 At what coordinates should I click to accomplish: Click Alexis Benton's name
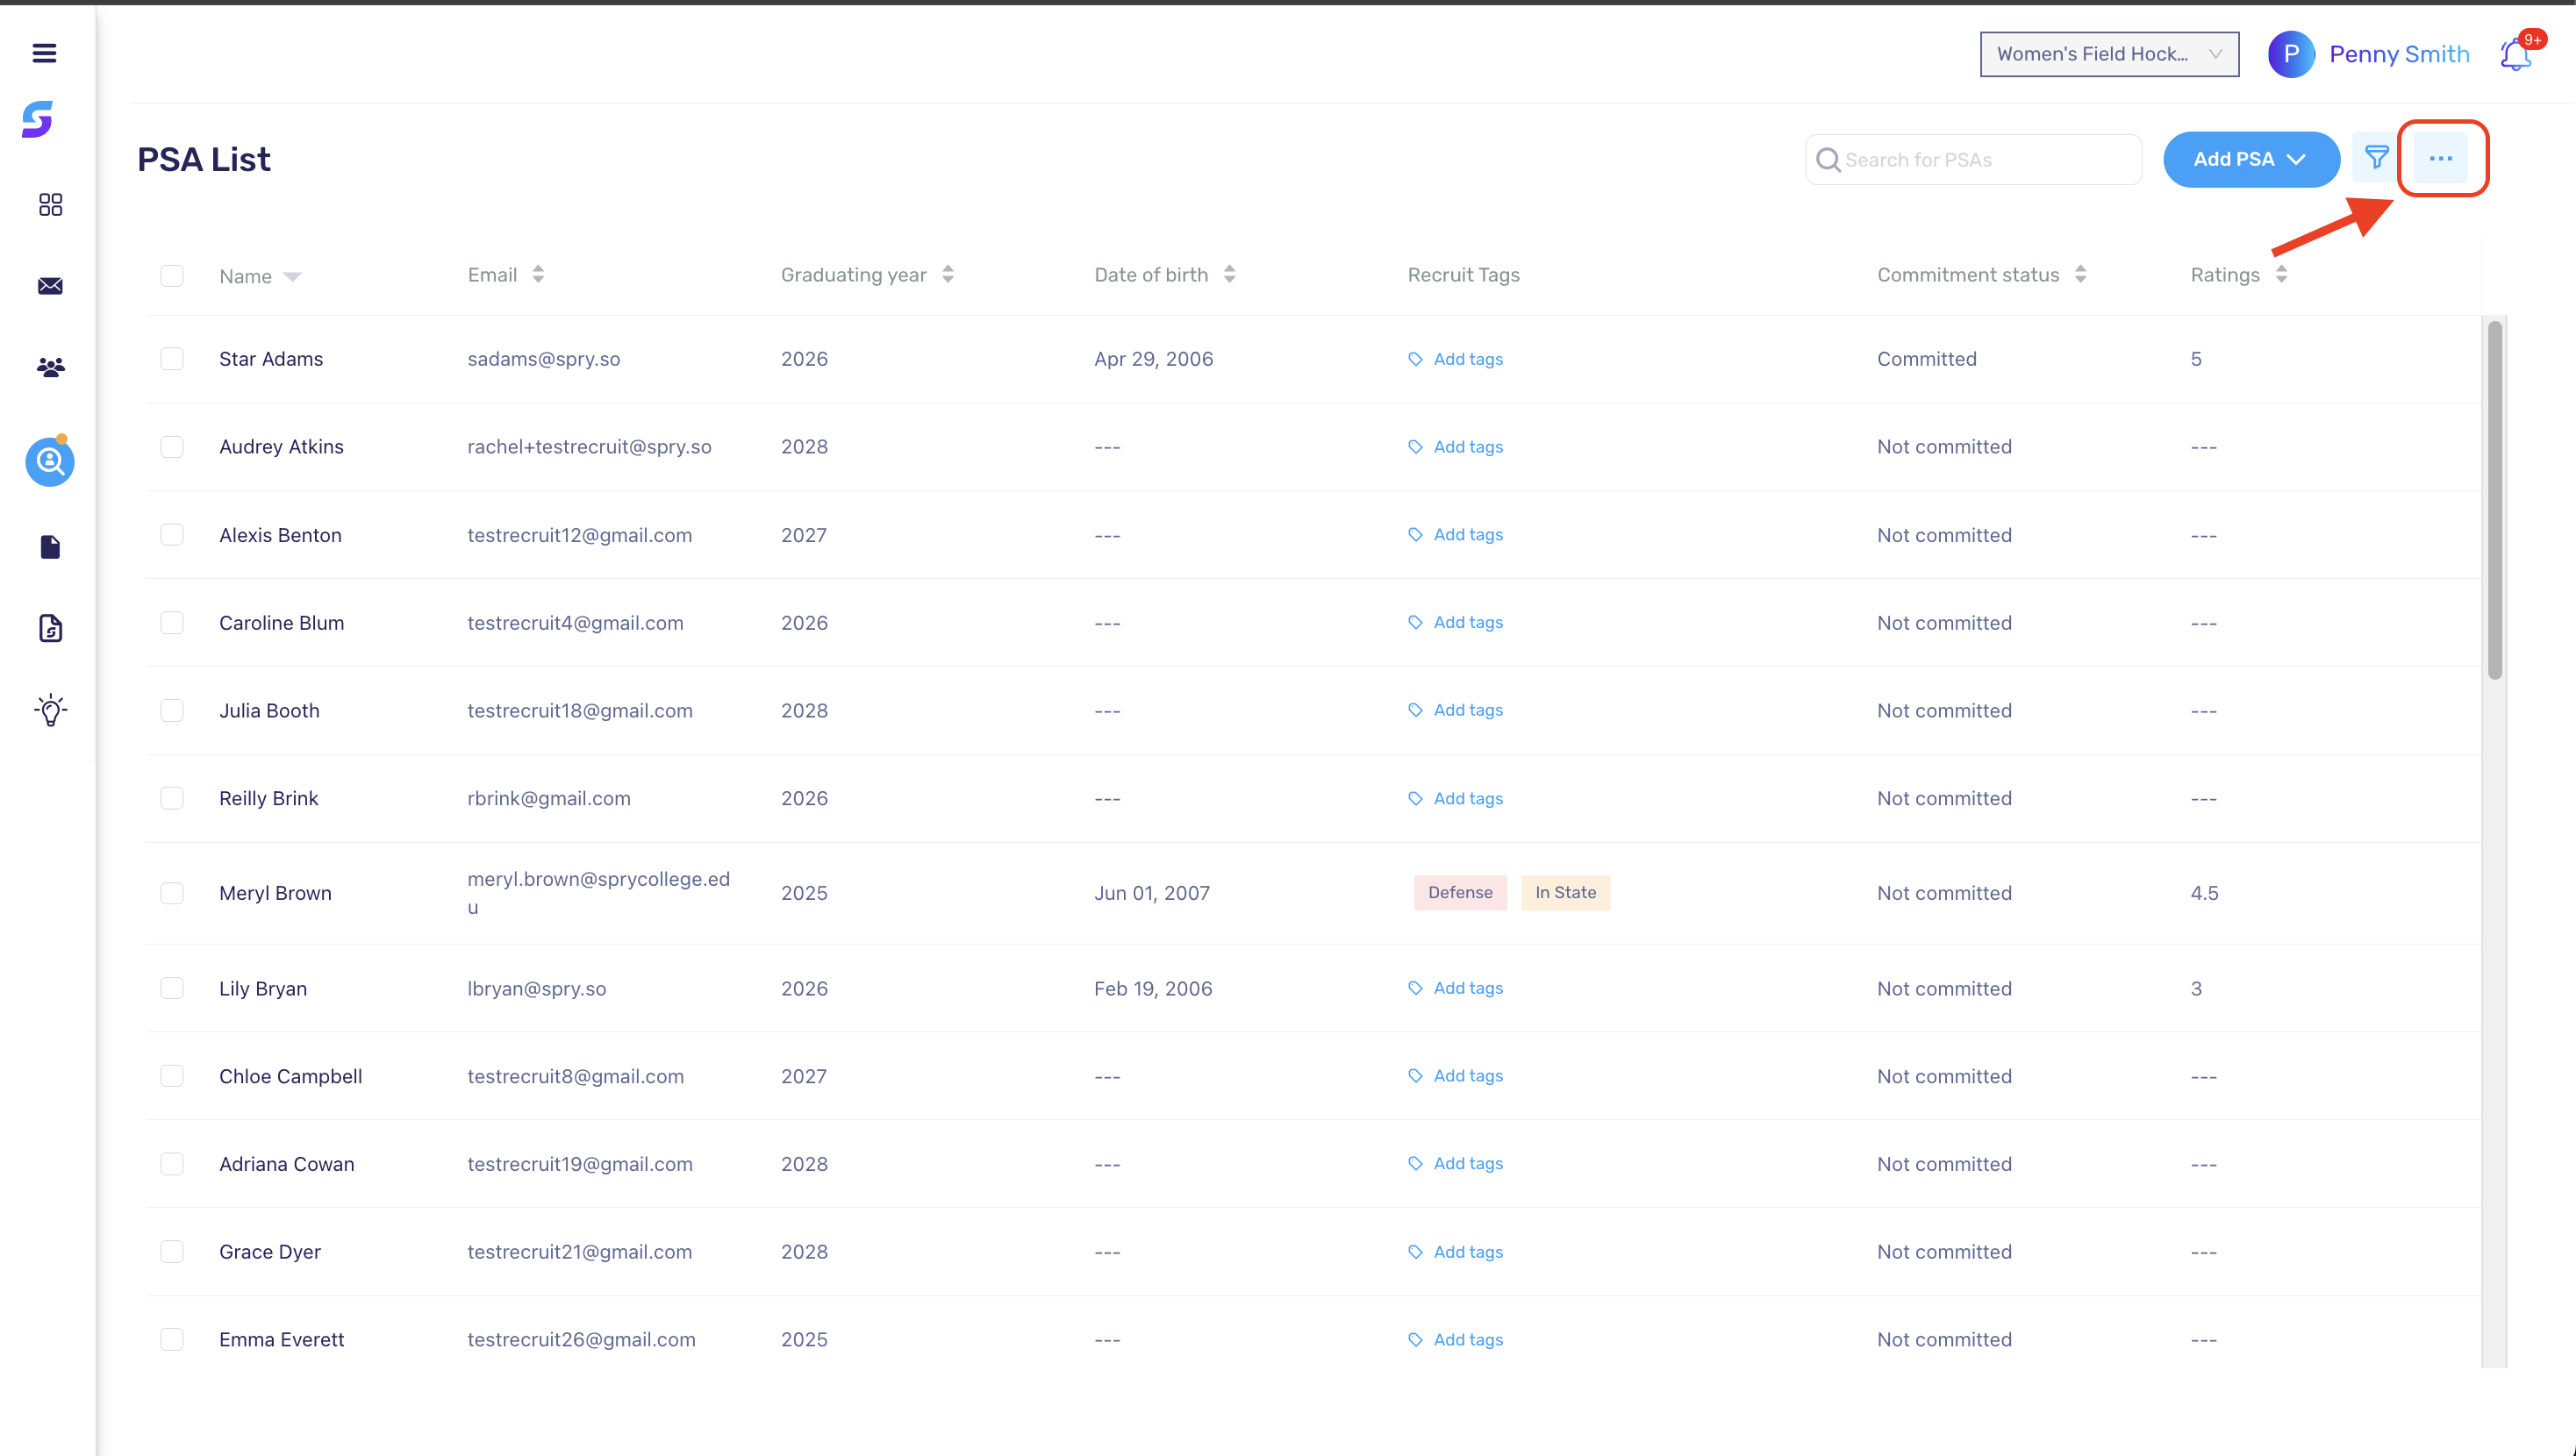pos(280,535)
